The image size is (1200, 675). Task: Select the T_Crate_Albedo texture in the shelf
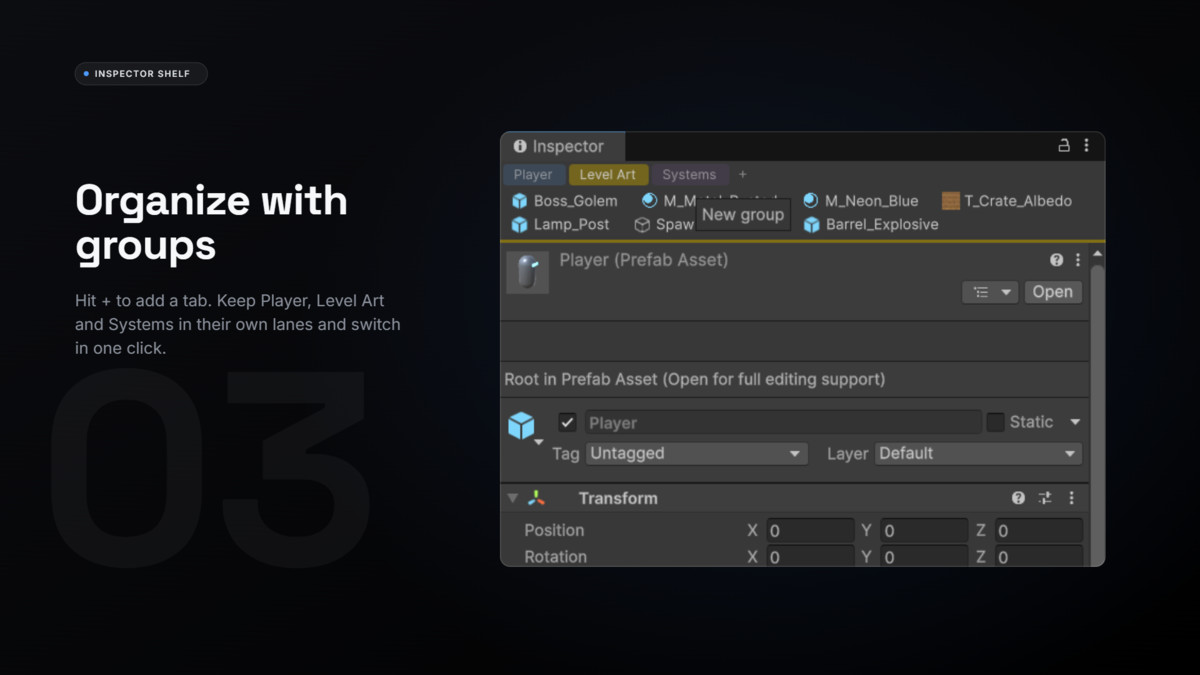[1007, 201]
